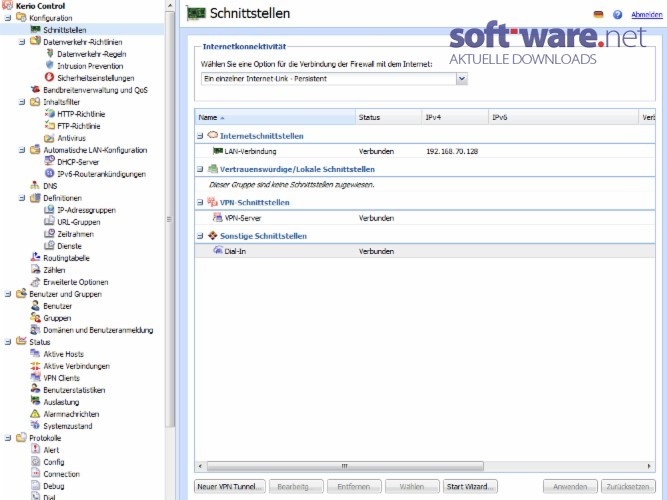667x500 pixels.
Task: Click the URL-Gruppen icon
Action: 50,222
